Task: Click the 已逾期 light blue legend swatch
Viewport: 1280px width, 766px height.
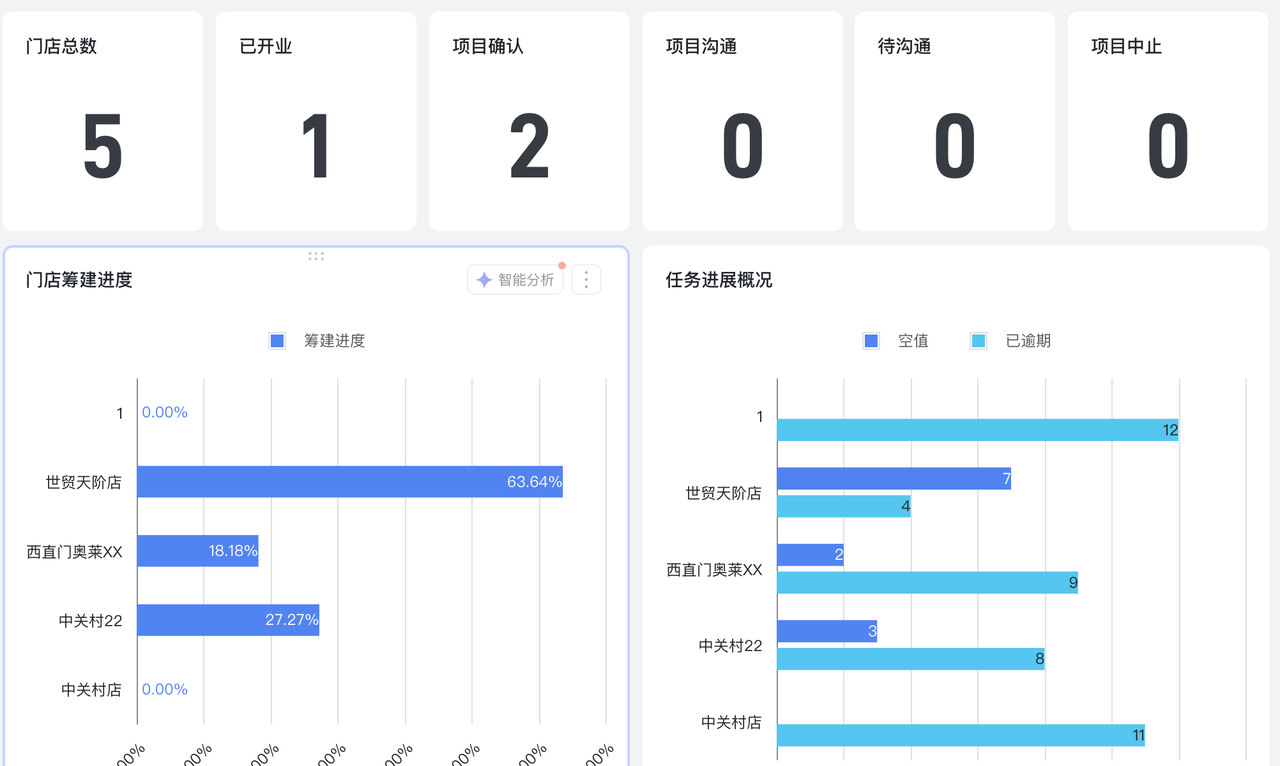Action: pos(979,341)
